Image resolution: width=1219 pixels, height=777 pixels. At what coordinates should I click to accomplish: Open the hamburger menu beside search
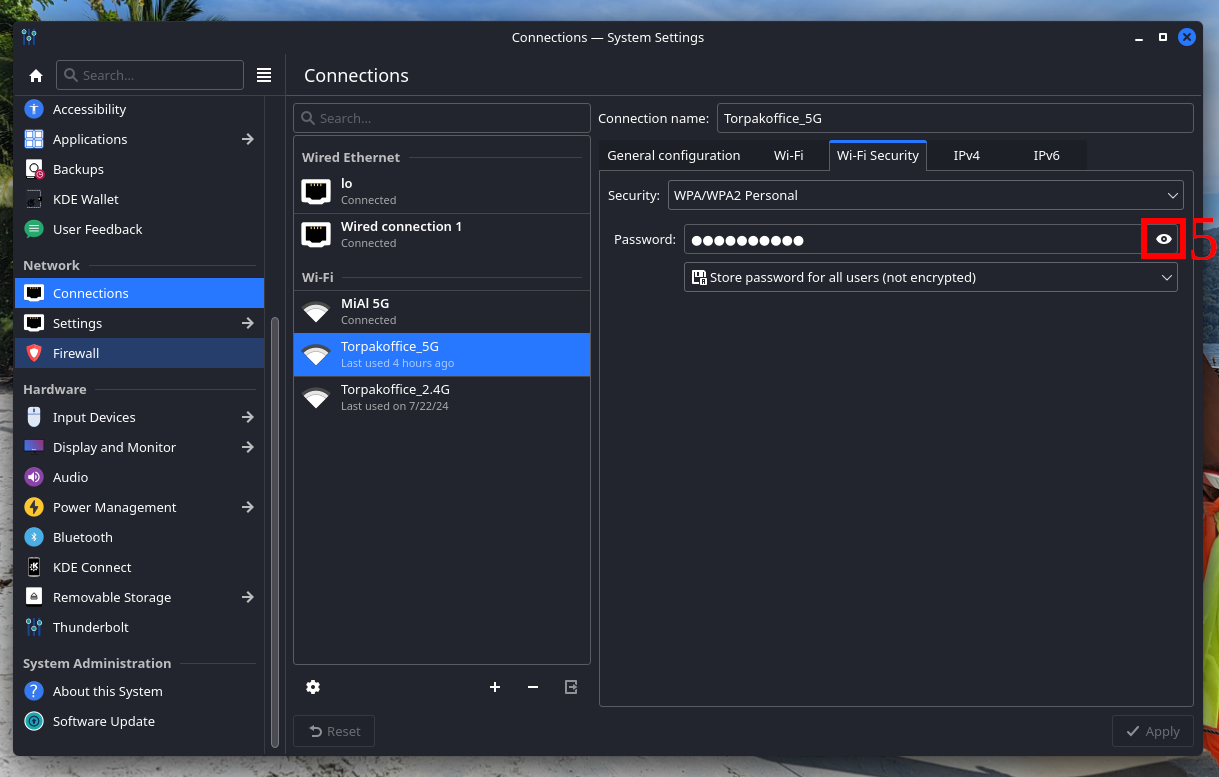(x=264, y=75)
